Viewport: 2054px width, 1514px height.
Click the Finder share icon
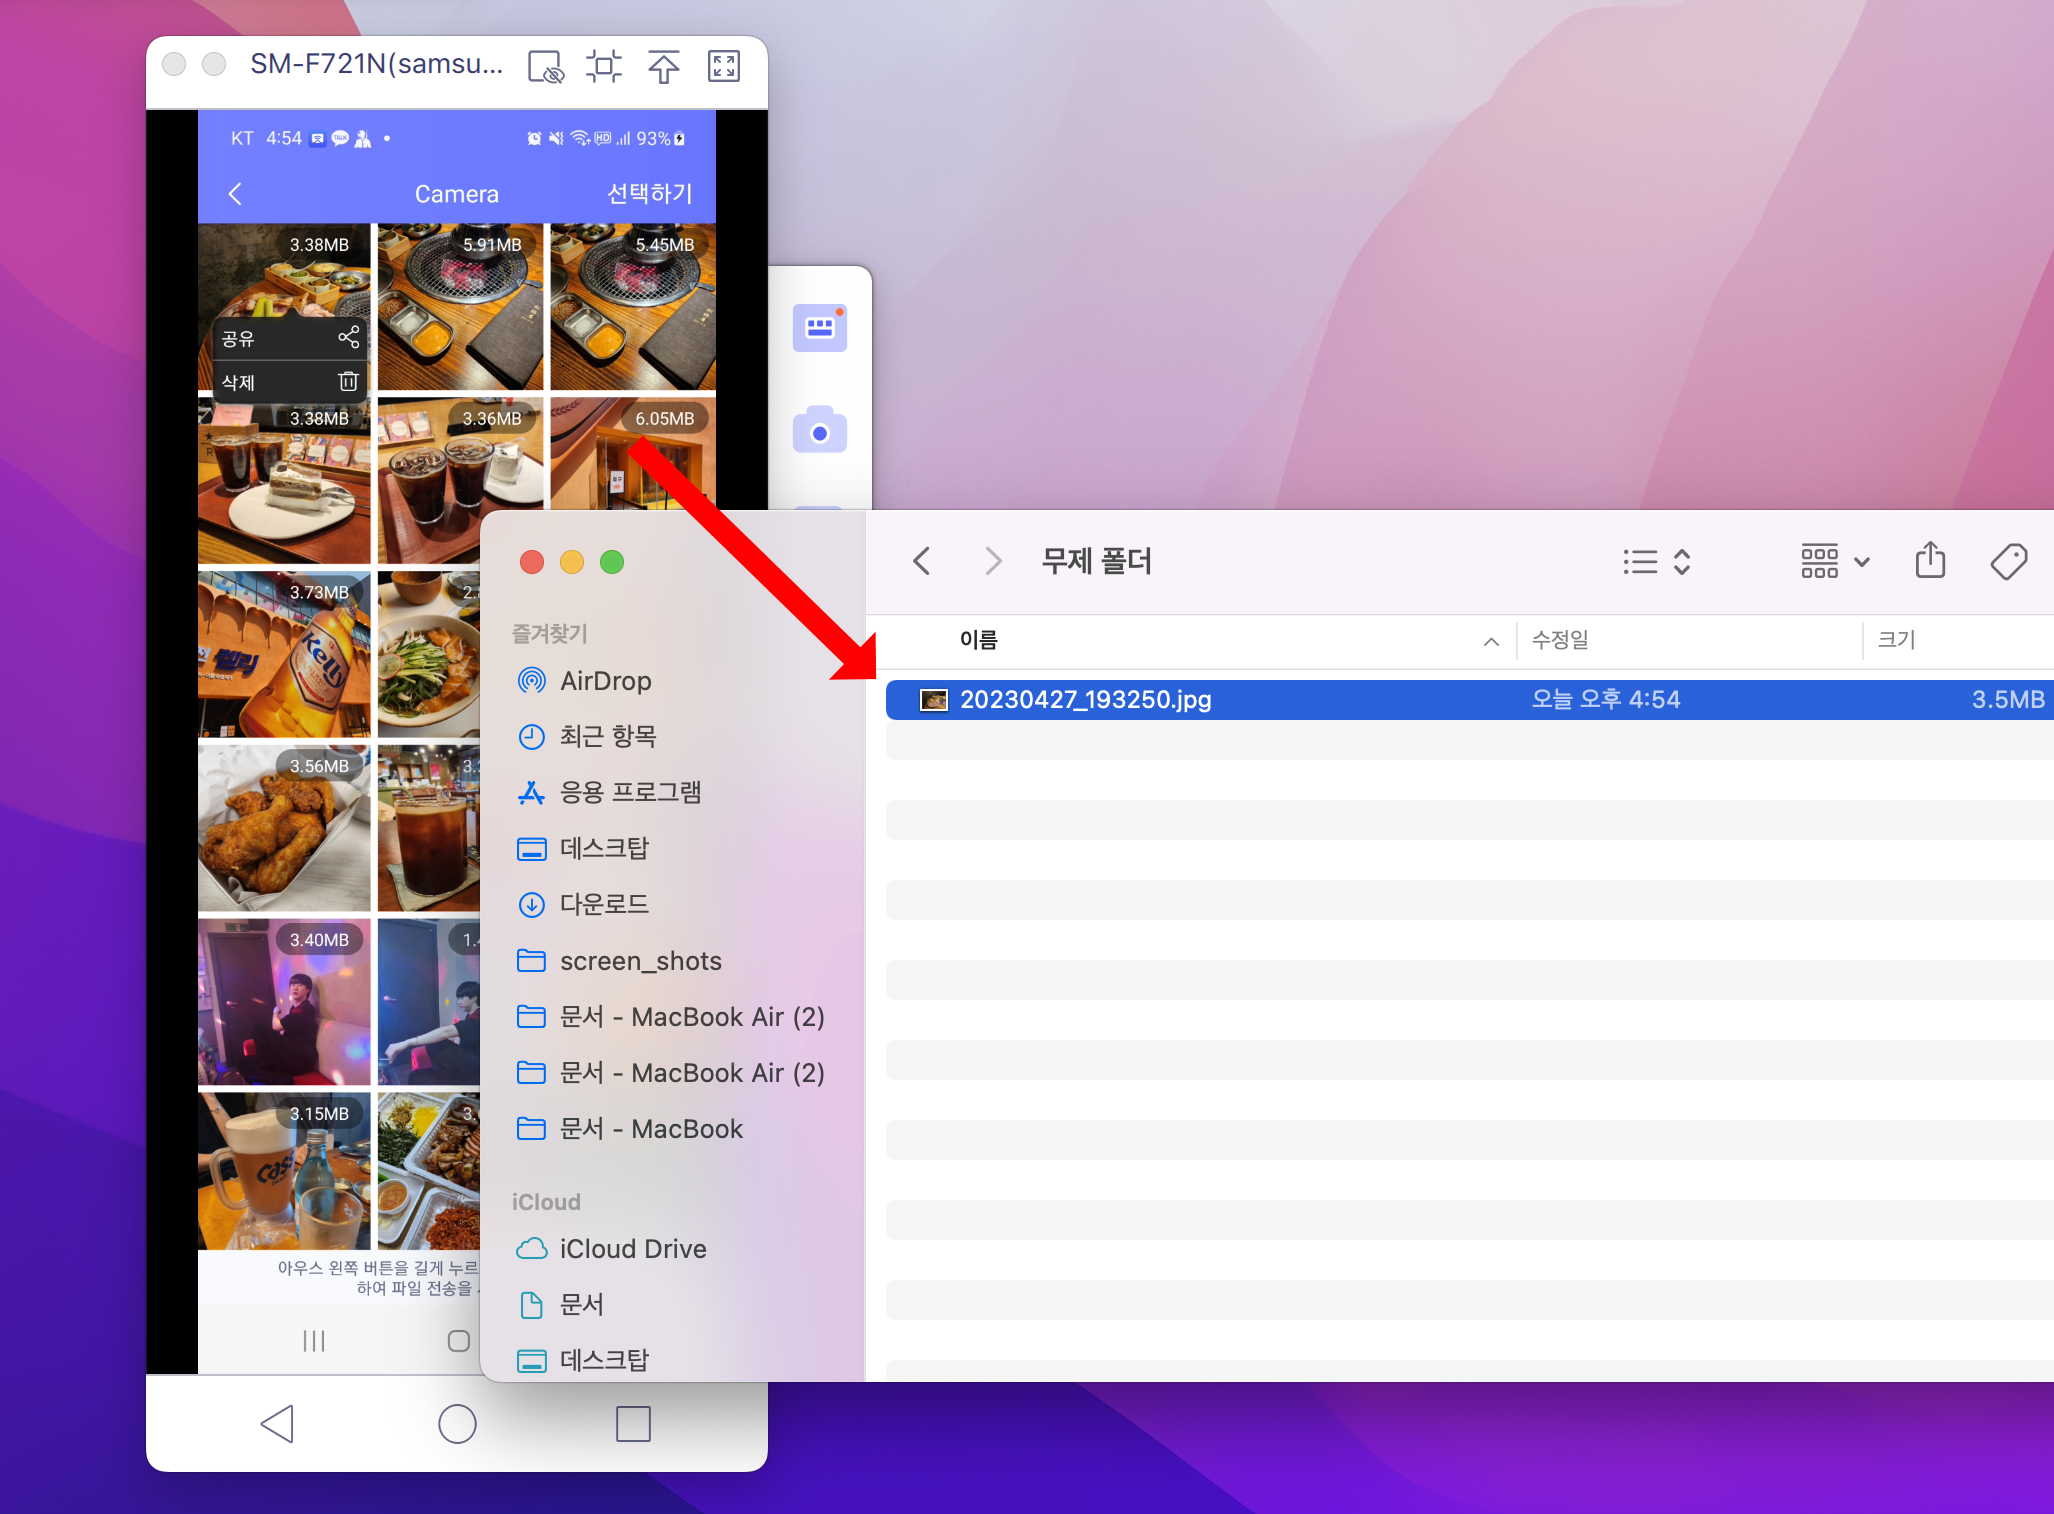click(x=1930, y=561)
